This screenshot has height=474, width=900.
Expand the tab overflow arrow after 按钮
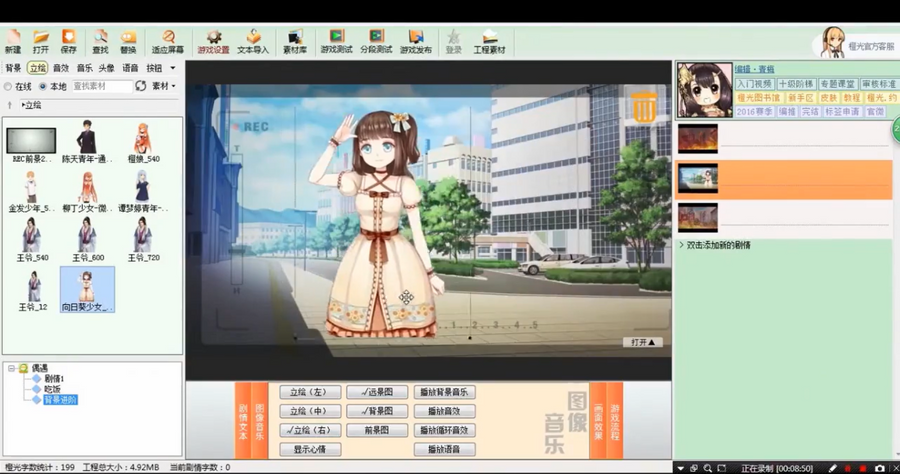pos(173,68)
